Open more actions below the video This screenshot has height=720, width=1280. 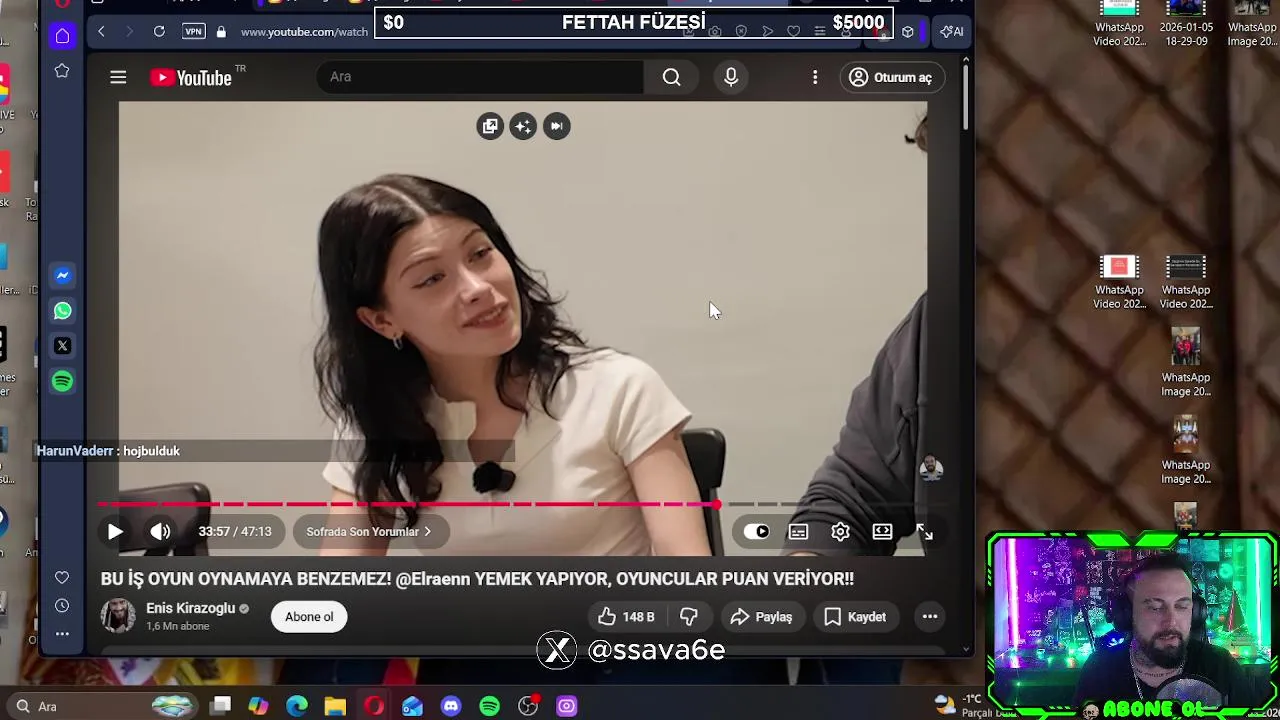(930, 617)
